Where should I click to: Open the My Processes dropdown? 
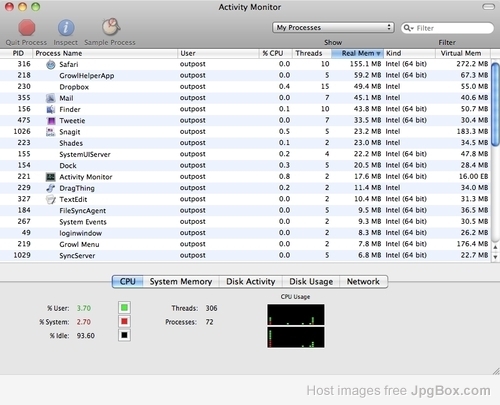[333, 28]
